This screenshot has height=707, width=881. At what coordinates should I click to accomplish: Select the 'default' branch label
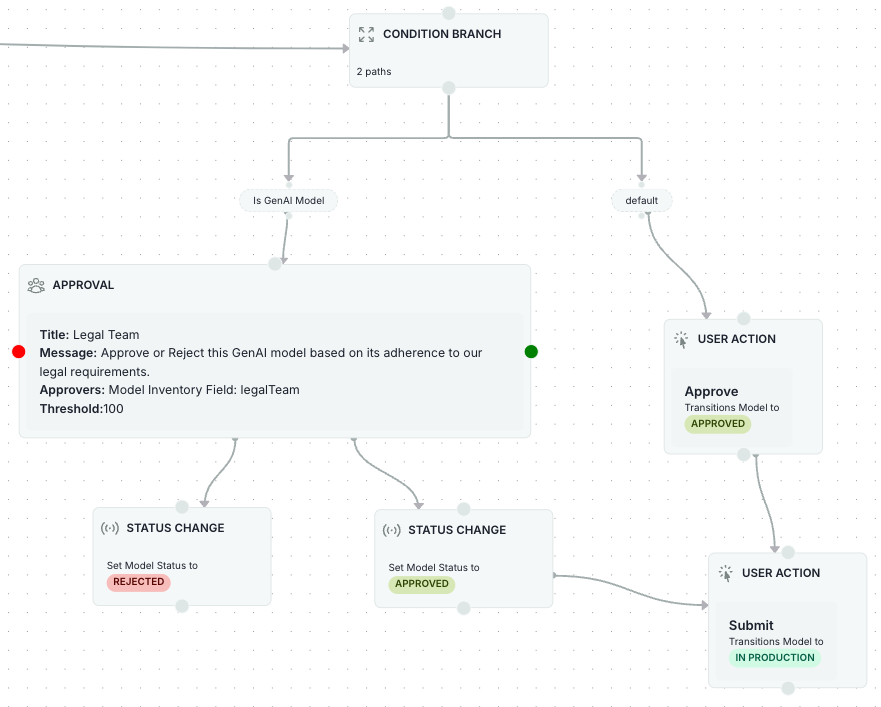click(641, 200)
